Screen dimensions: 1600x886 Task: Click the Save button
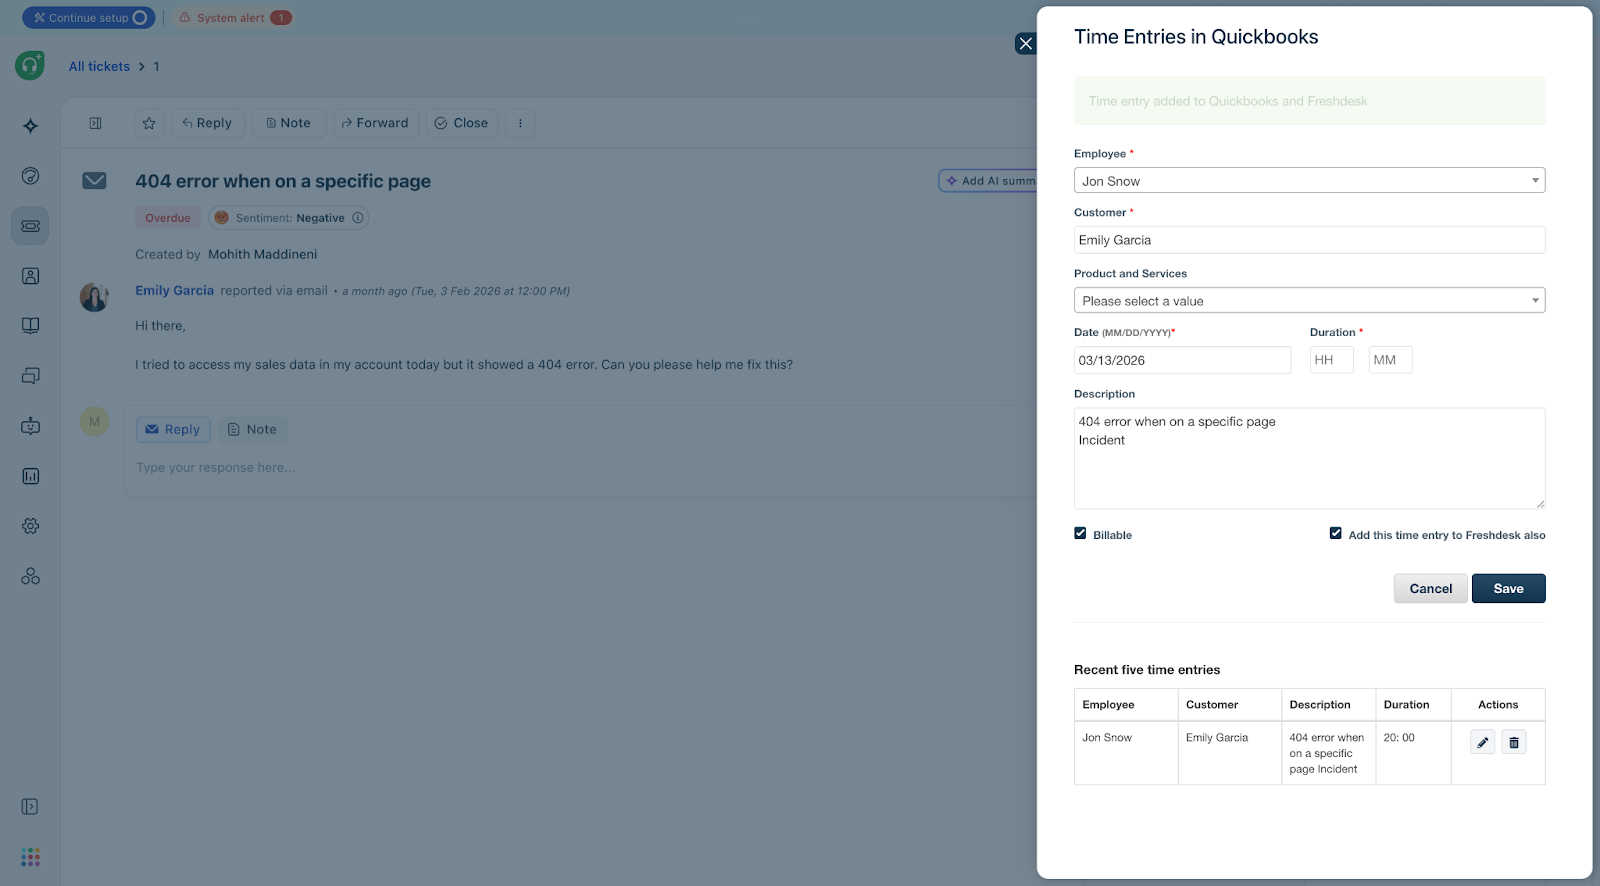tap(1508, 588)
